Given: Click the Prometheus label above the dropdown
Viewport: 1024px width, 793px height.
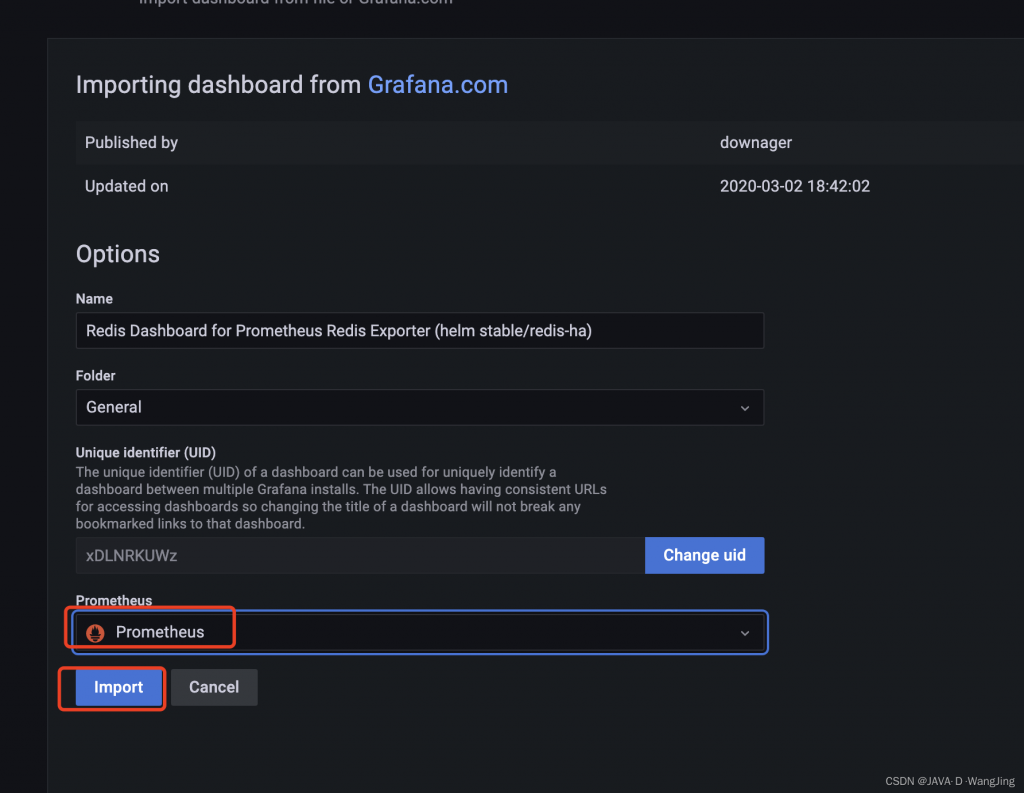Looking at the screenshot, I should point(114,600).
